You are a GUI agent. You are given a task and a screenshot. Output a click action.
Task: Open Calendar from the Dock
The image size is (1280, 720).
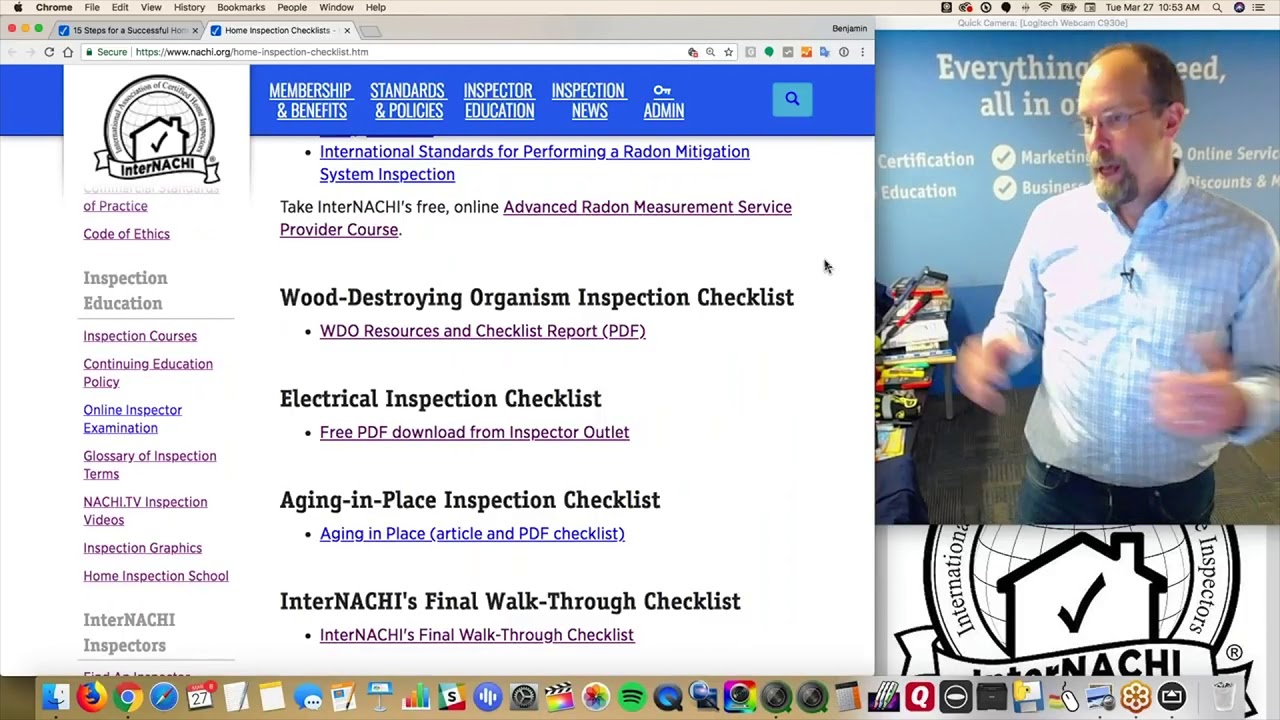199,697
